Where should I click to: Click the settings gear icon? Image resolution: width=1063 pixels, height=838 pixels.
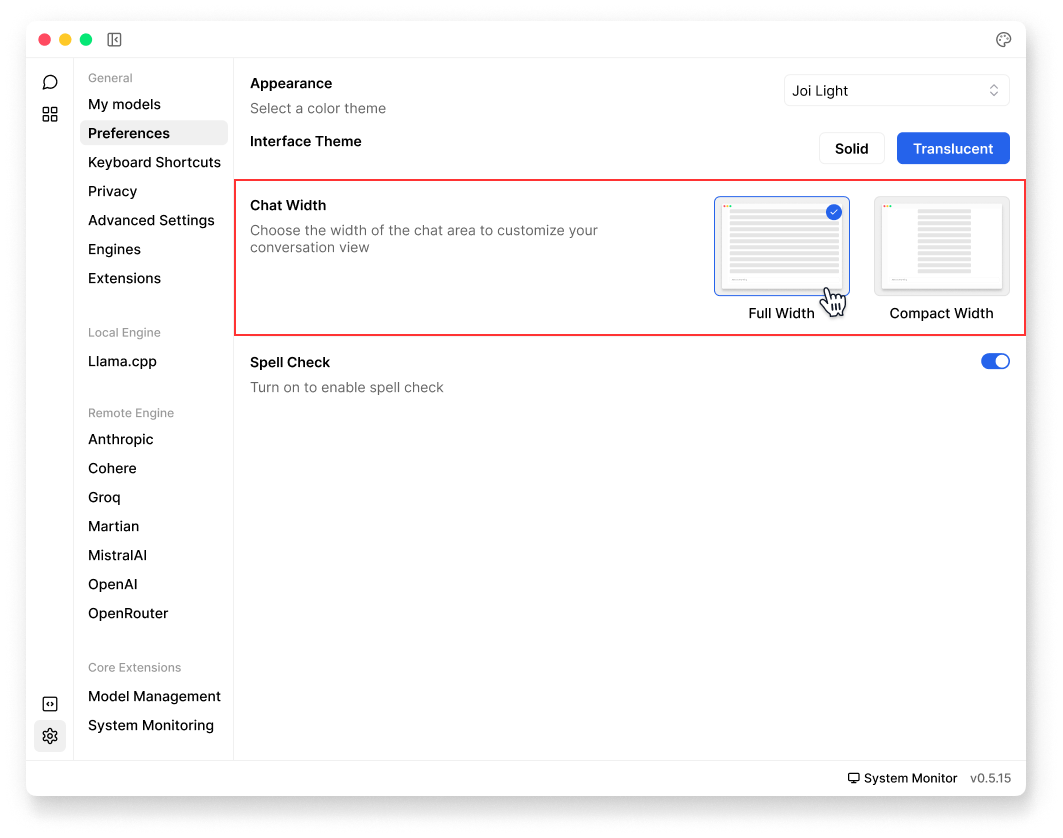tap(50, 736)
